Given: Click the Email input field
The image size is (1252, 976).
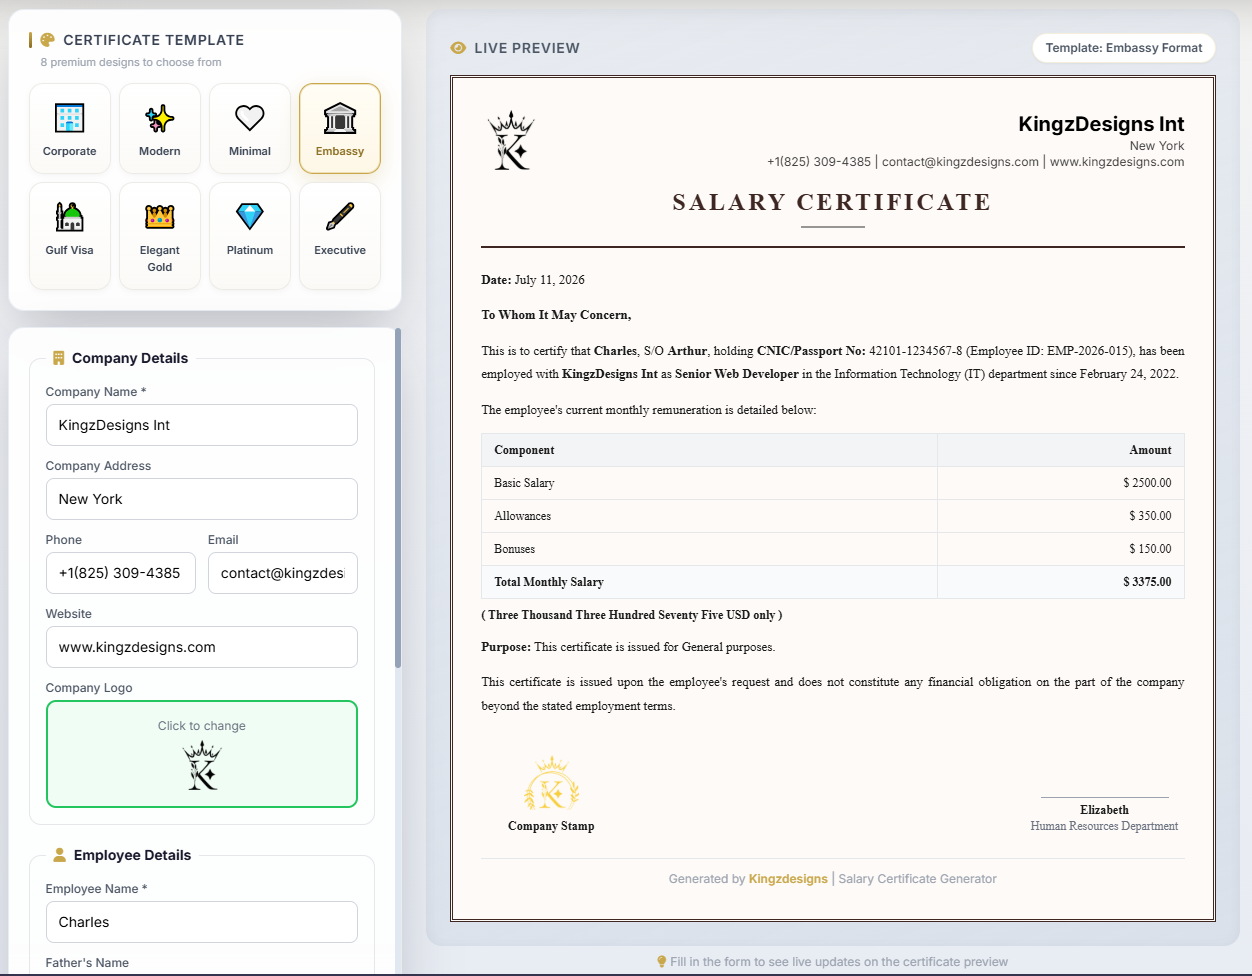Looking at the screenshot, I should point(283,573).
